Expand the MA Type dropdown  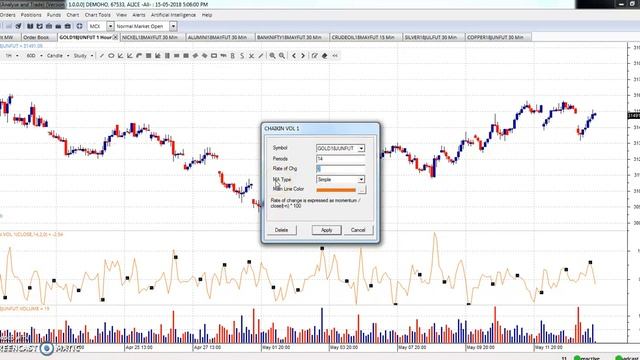(361, 180)
